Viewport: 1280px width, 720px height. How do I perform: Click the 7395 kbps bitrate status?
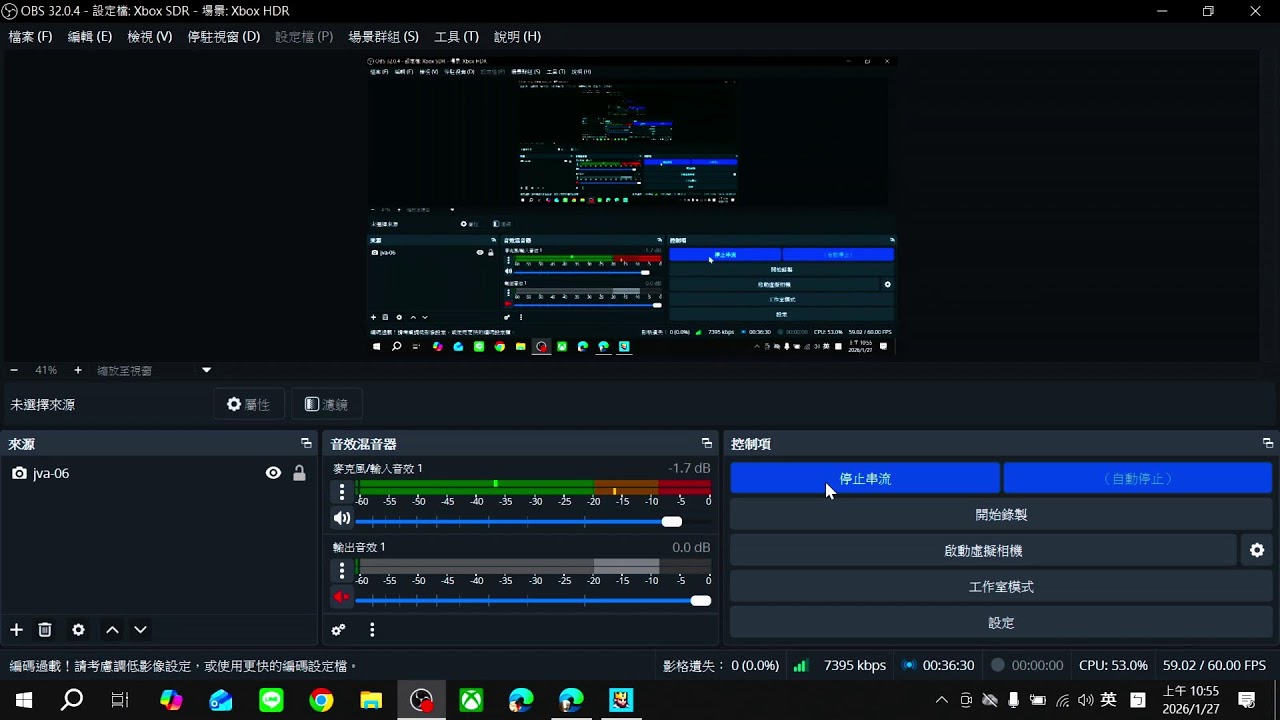pyautogui.click(x=855, y=665)
